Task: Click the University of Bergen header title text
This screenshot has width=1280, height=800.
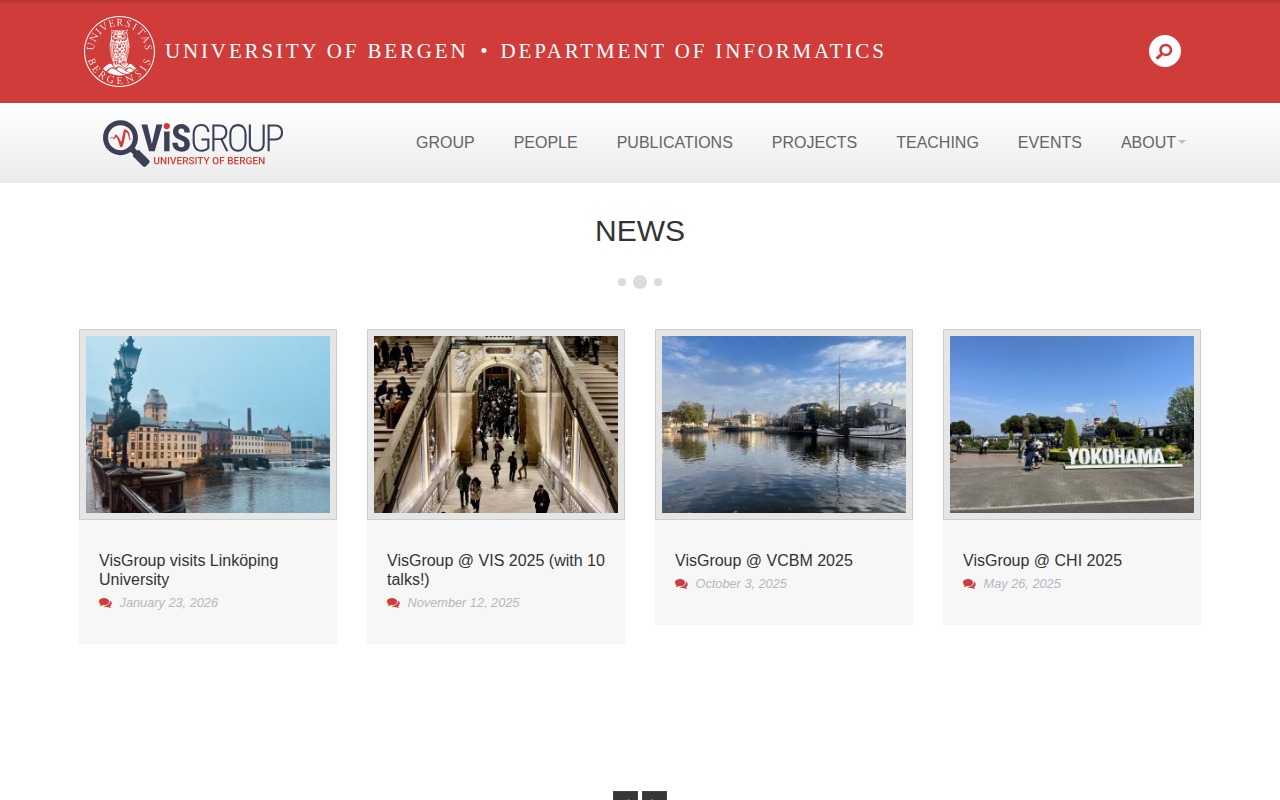Action: pos(525,51)
